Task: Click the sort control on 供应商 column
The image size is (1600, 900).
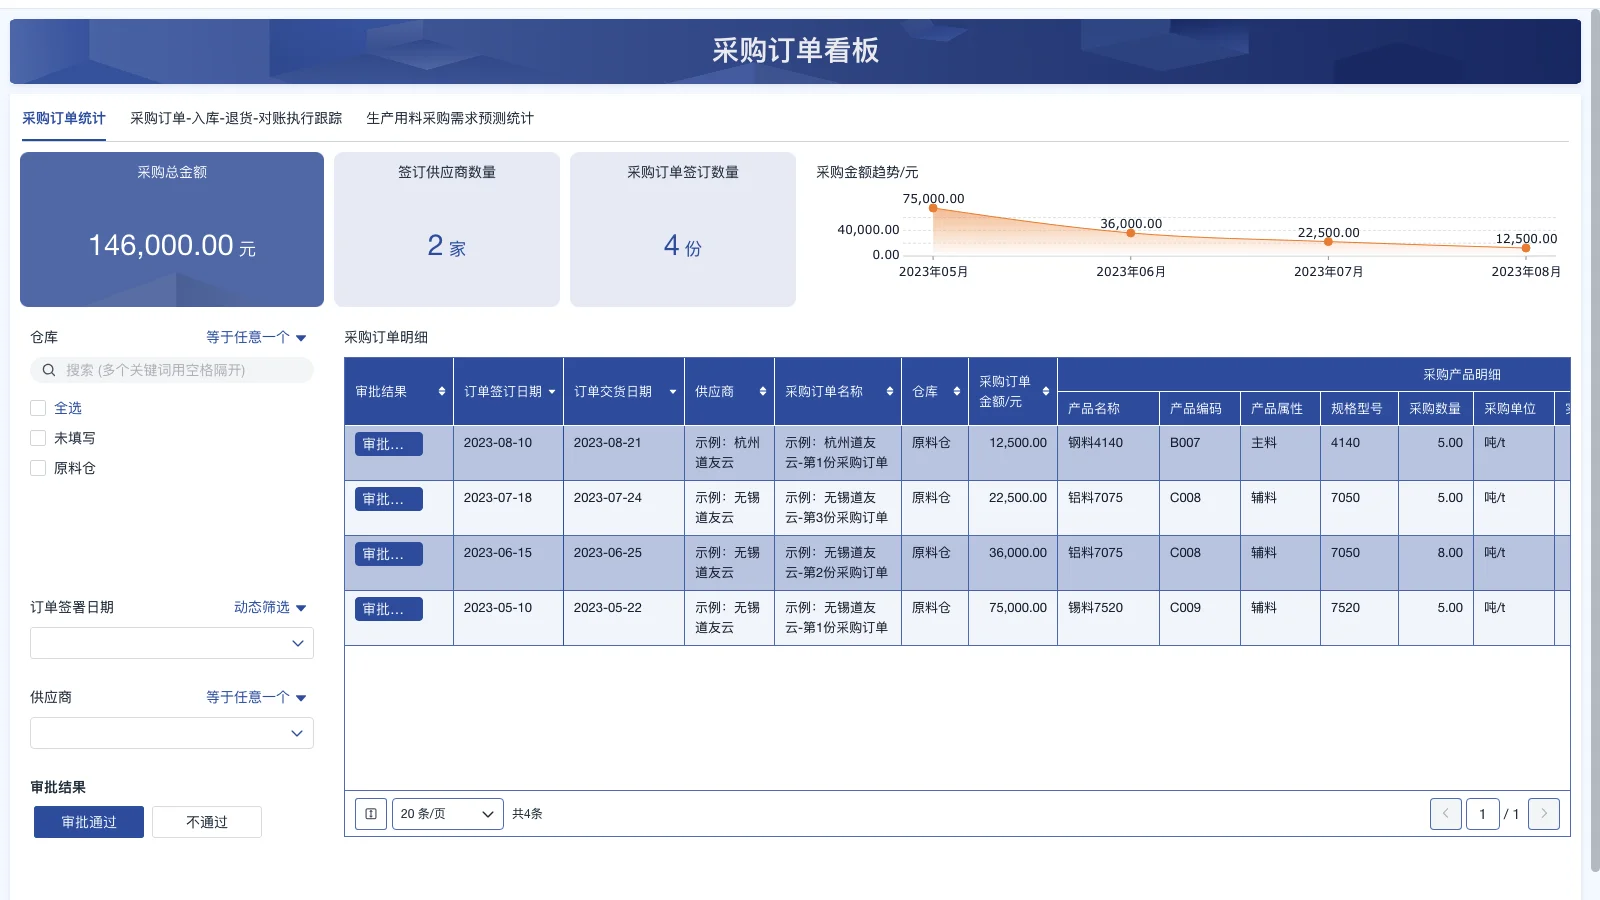Action: 761,392
